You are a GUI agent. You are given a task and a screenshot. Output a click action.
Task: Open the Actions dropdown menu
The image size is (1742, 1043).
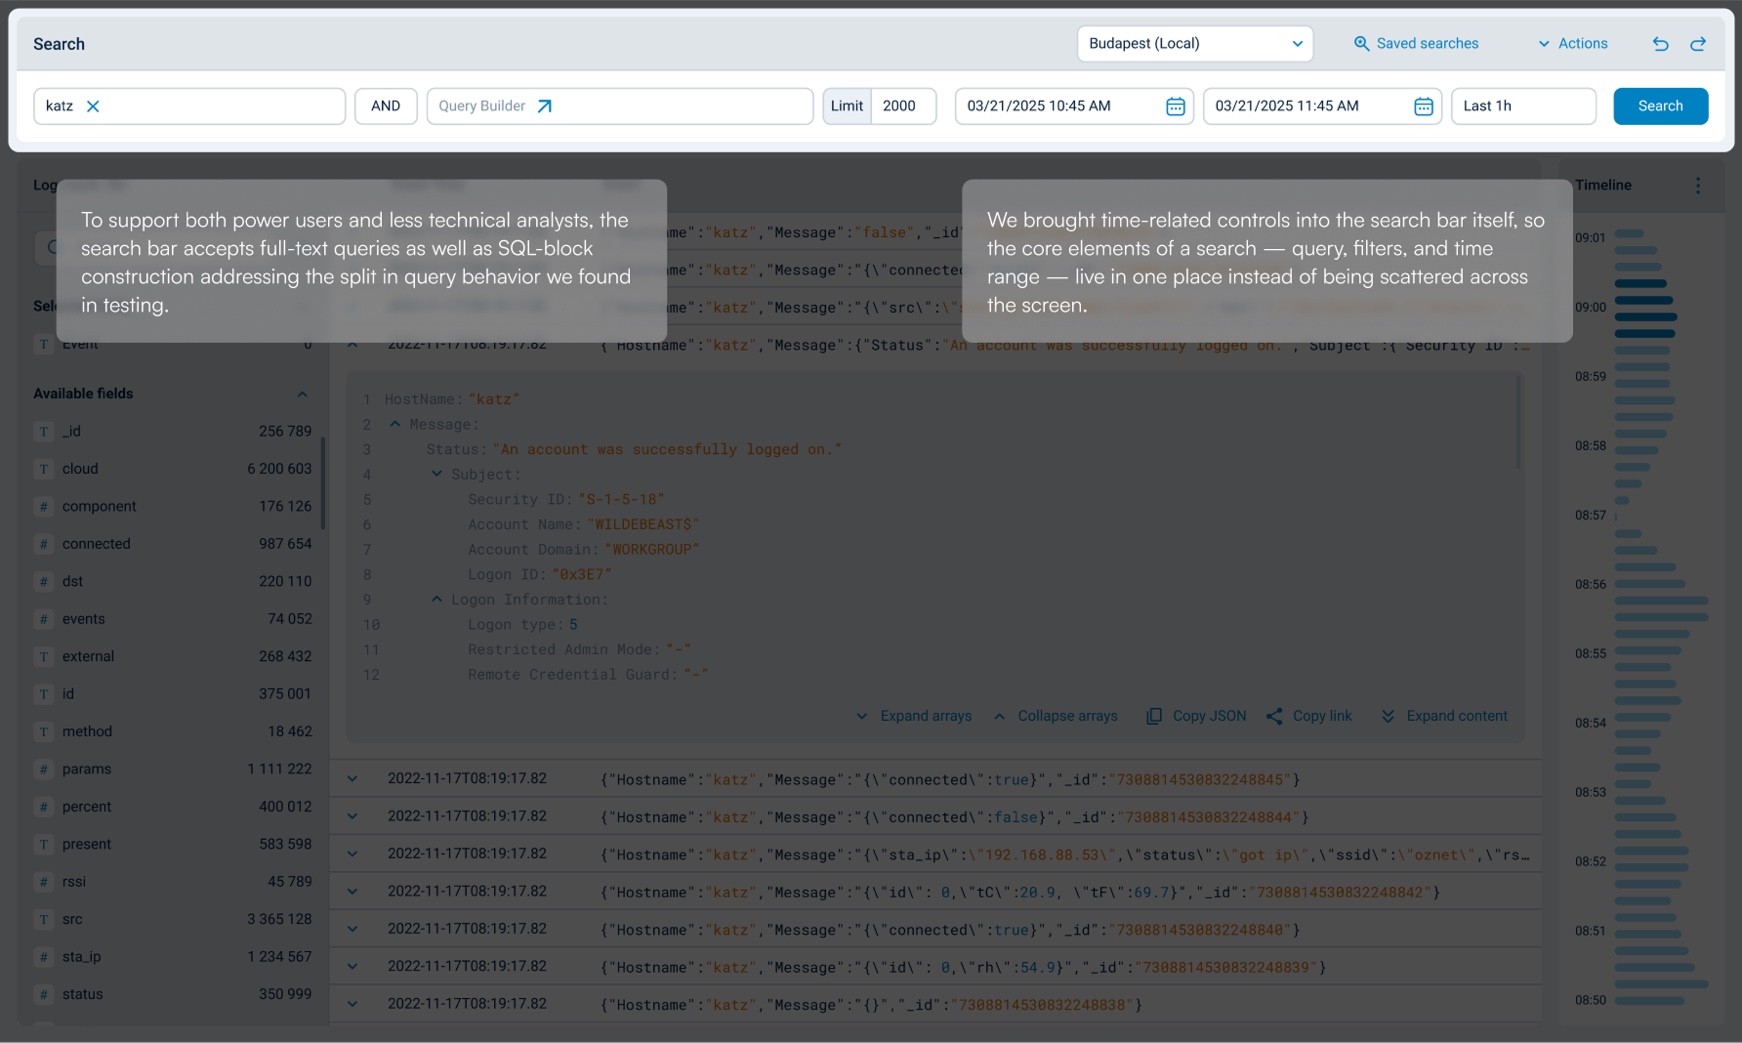tap(1573, 44)
